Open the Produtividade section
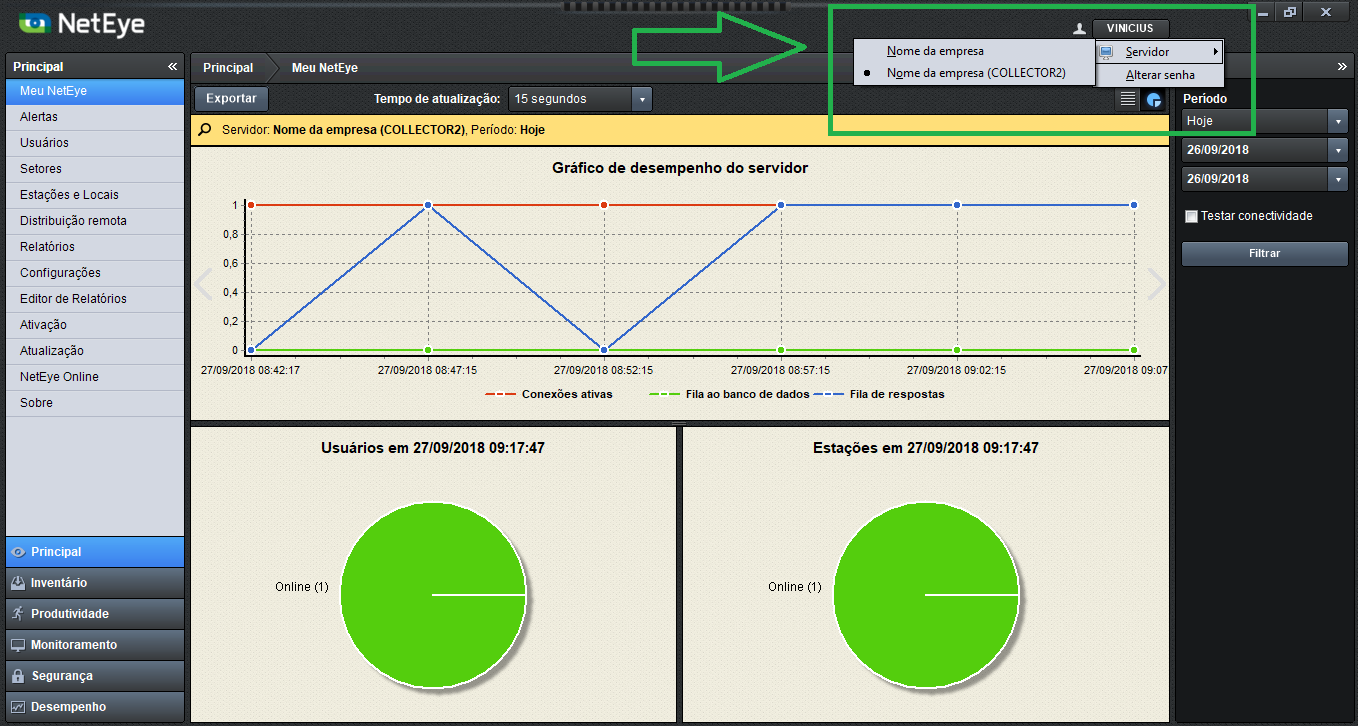This screenshot has width=1358, height=726. (95, 613)
